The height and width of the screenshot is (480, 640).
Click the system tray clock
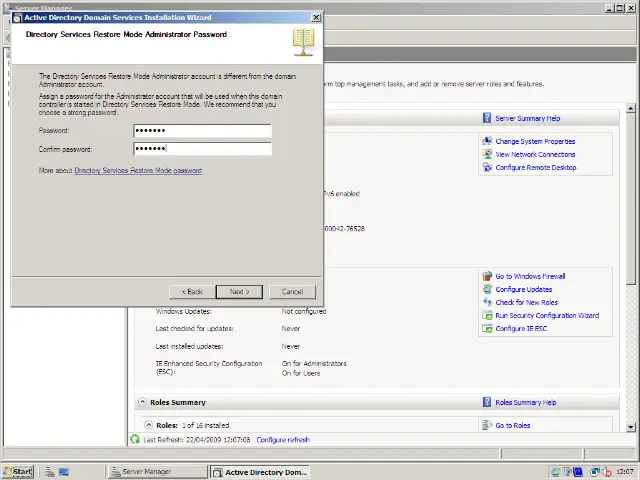pyautogui.click(x=625, y=472)
